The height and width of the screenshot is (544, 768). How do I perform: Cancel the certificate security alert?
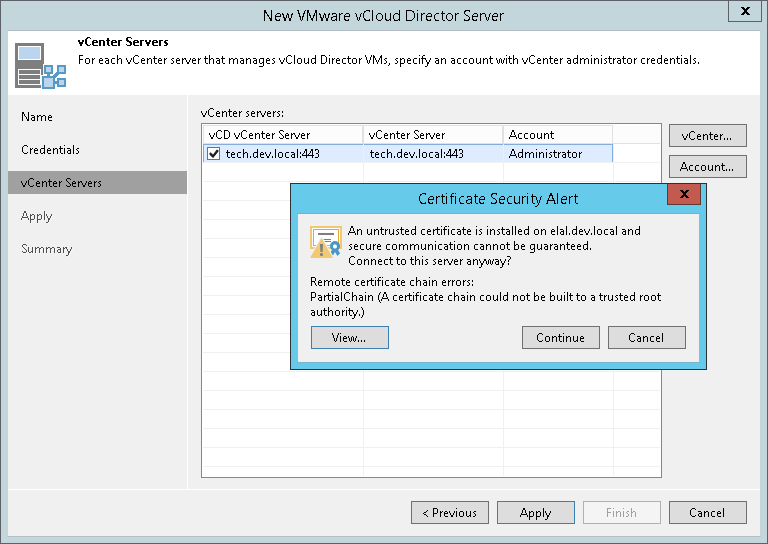[646, 337]
